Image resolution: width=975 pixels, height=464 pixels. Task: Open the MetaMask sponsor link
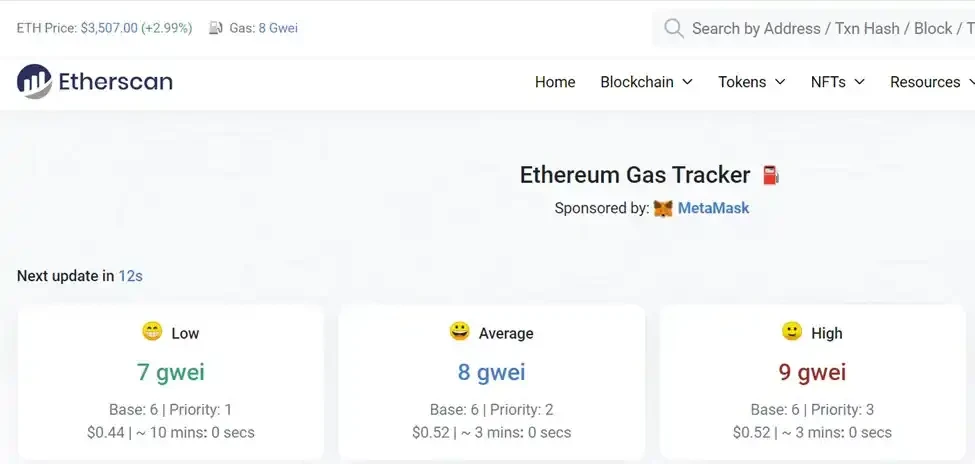click(x=713, y=209)
